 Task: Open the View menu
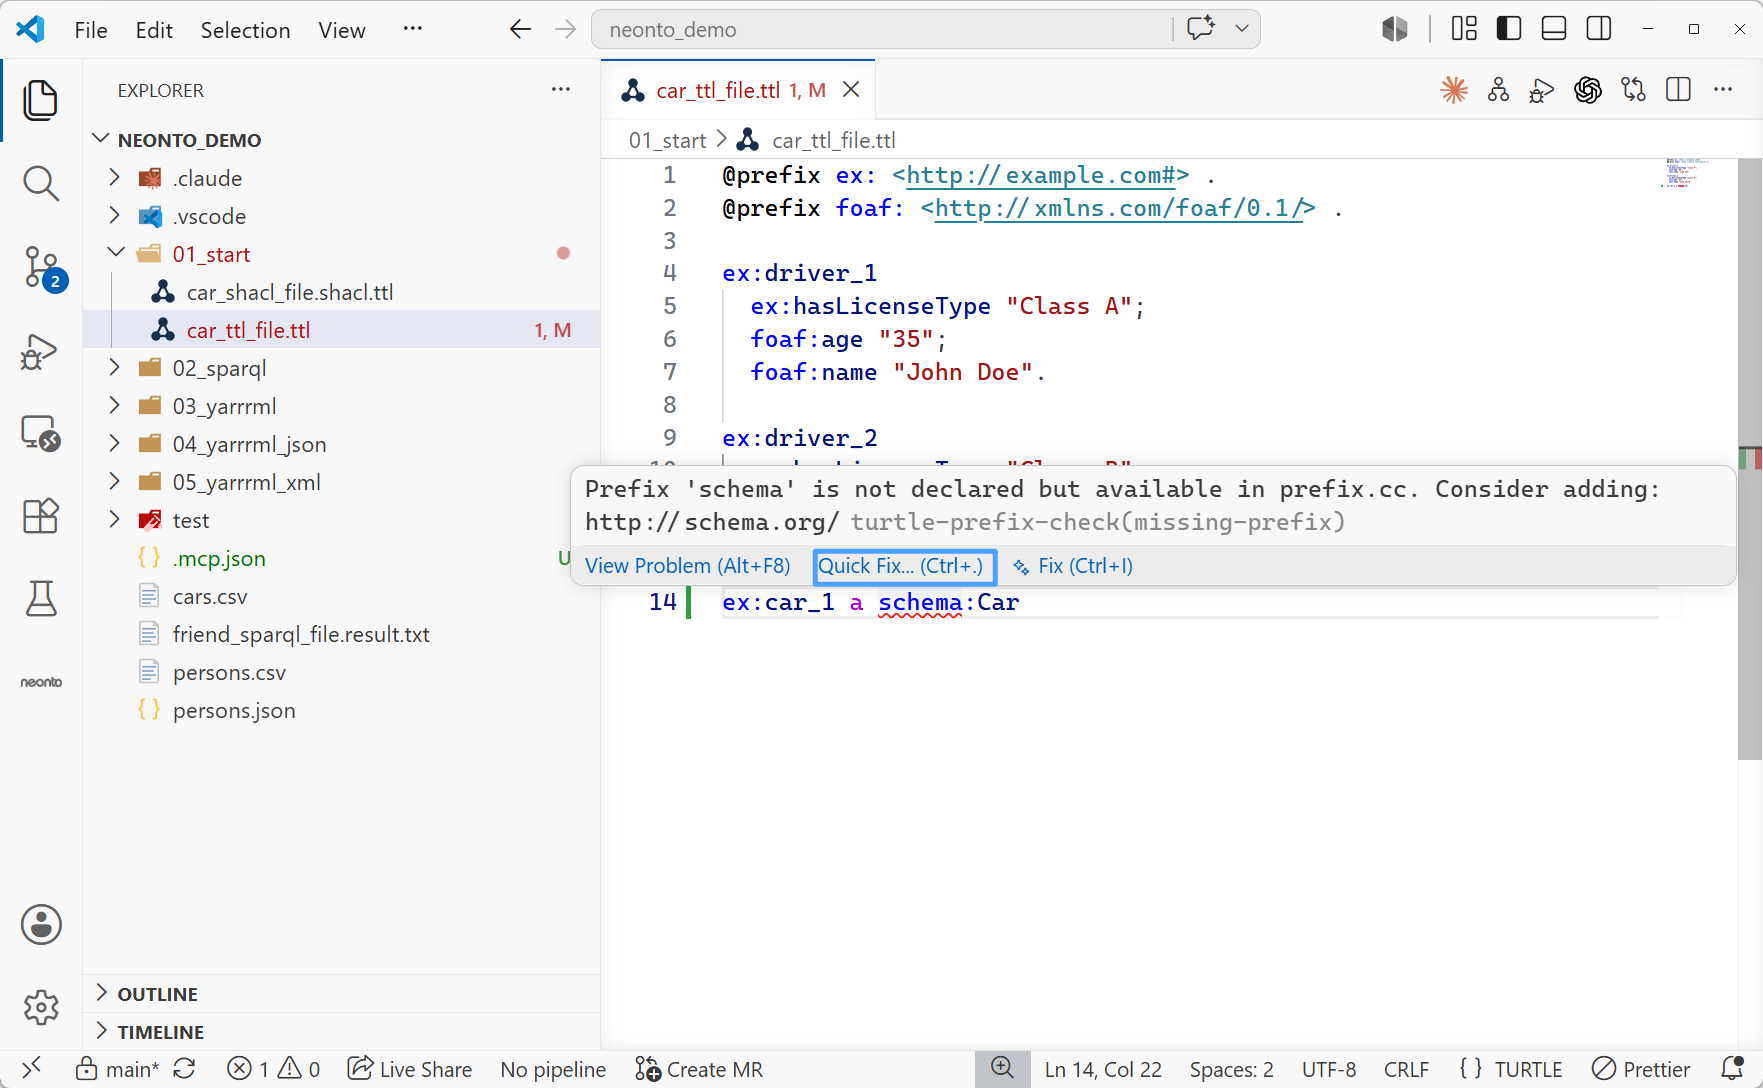342,30
